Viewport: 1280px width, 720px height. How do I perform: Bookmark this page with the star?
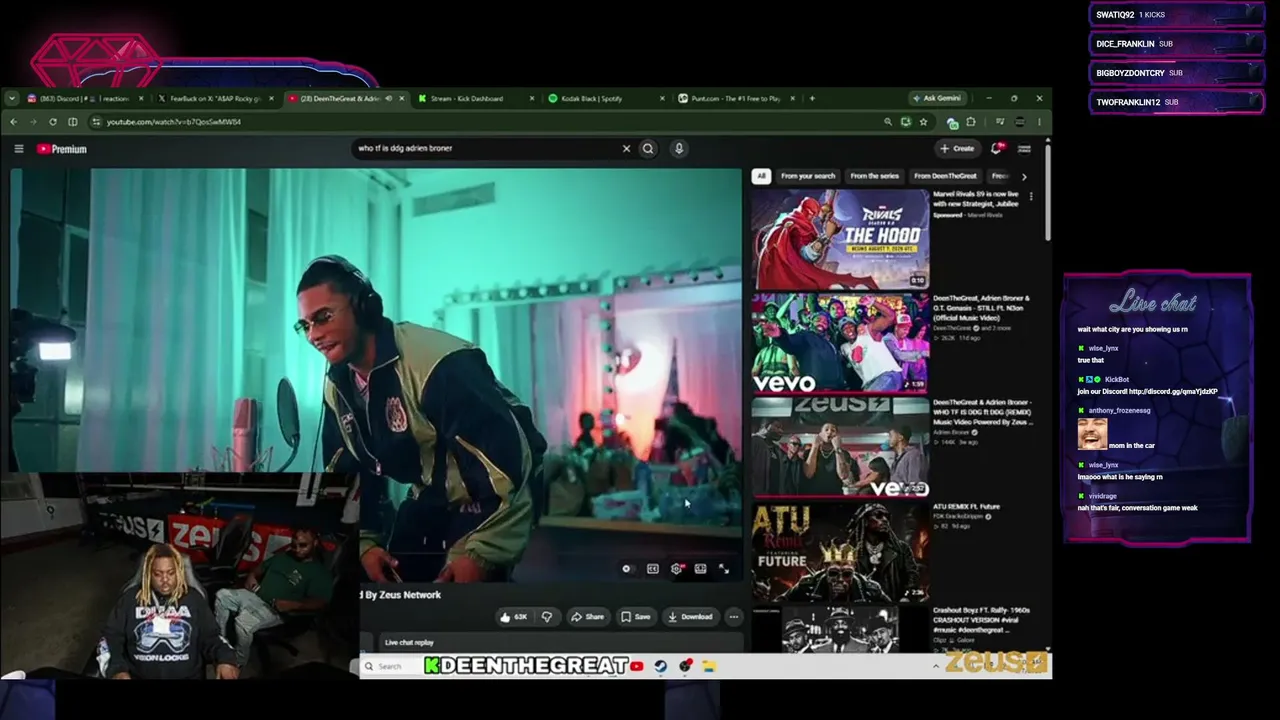point(923,122)
